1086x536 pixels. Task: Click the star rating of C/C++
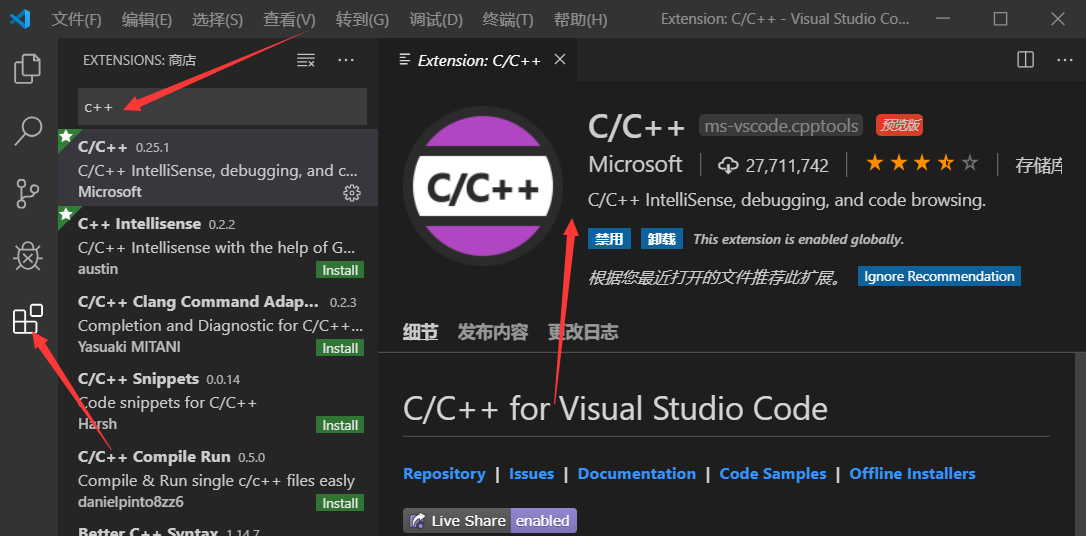coord(922,164)
